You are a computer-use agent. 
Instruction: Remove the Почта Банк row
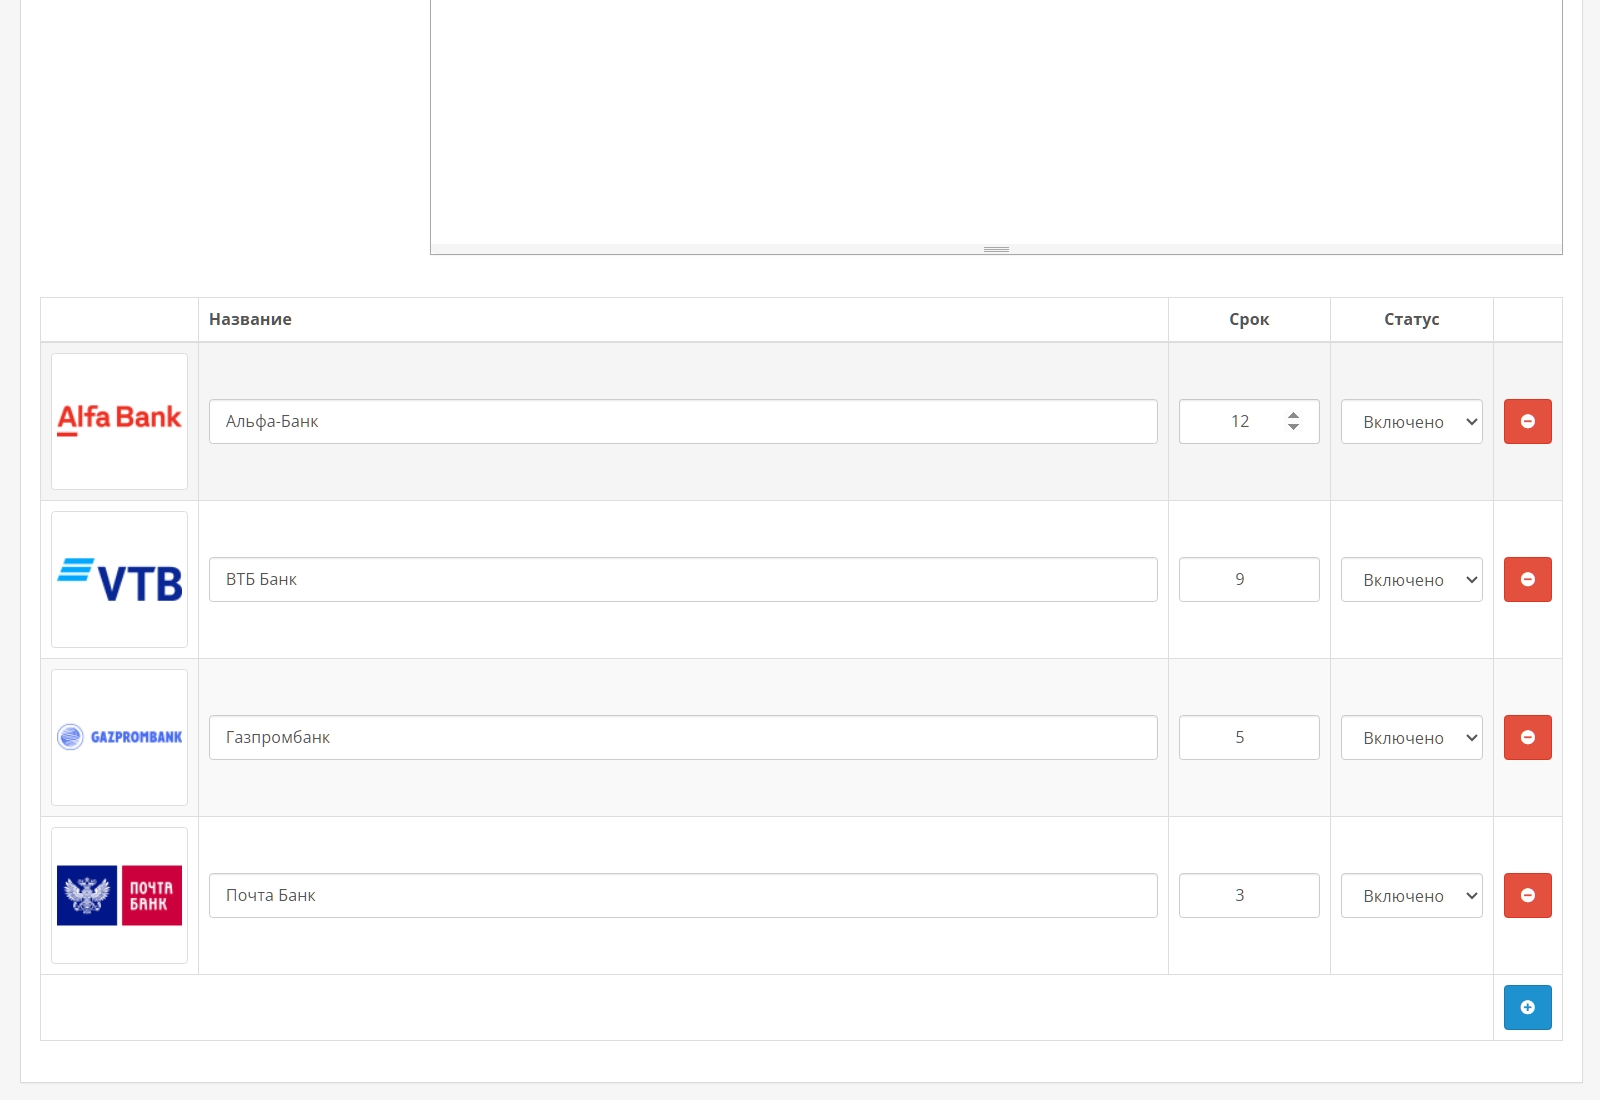pyautogui.click(x=1527, y=895)
